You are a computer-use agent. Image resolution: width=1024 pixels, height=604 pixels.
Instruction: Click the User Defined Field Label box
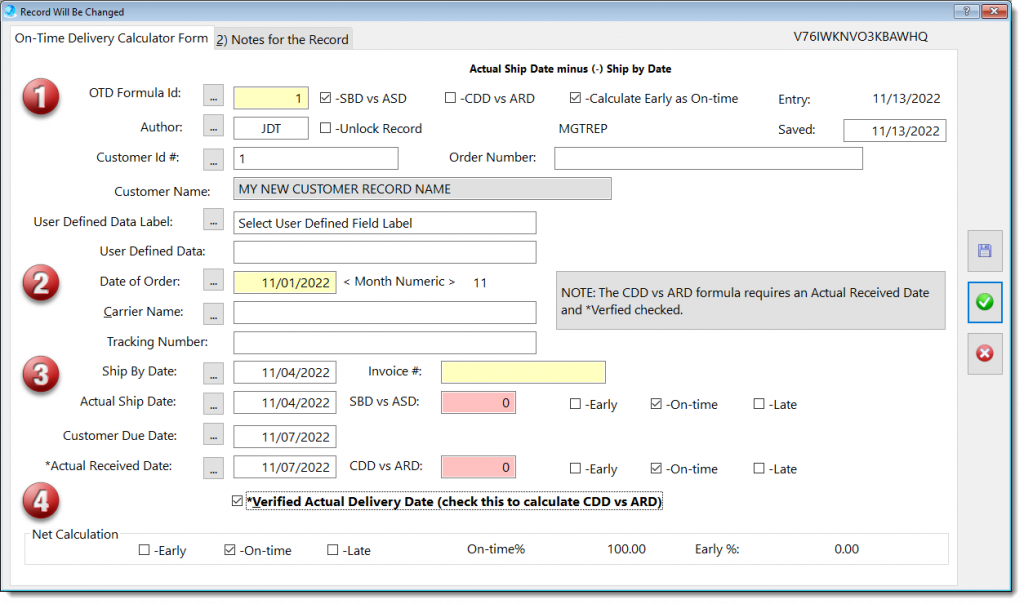click(x=385, y=223)
